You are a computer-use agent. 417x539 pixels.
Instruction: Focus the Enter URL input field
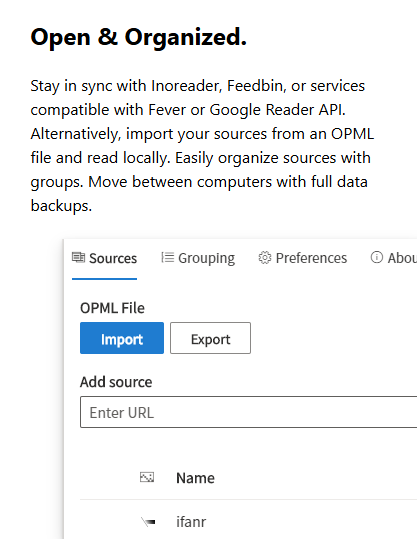tap(249, 412)
